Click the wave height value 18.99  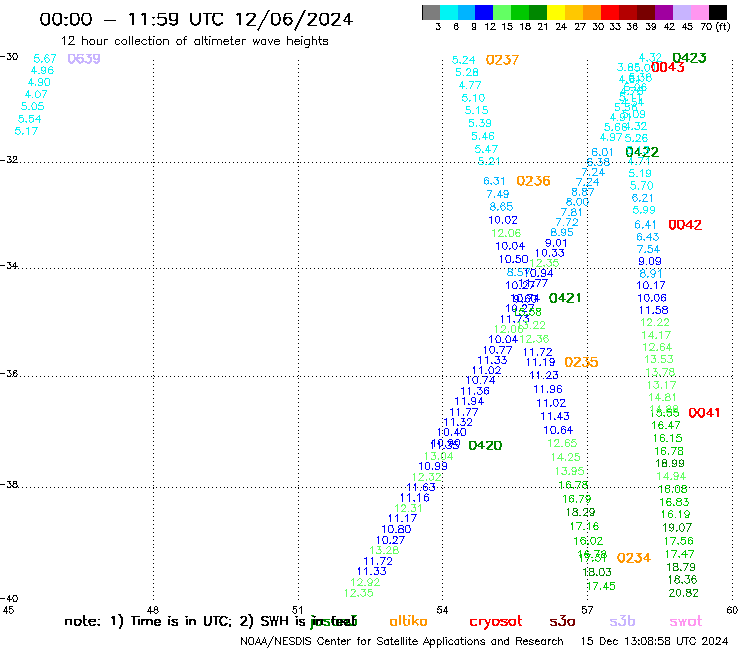point(670,464)
